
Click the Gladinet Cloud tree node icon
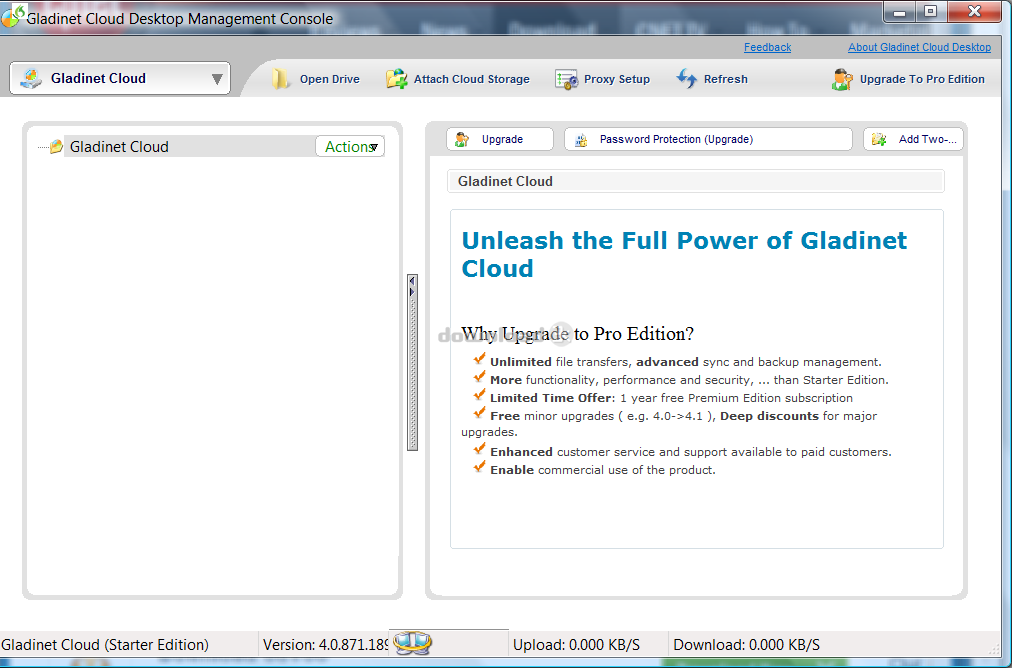(x=56, y=147)
